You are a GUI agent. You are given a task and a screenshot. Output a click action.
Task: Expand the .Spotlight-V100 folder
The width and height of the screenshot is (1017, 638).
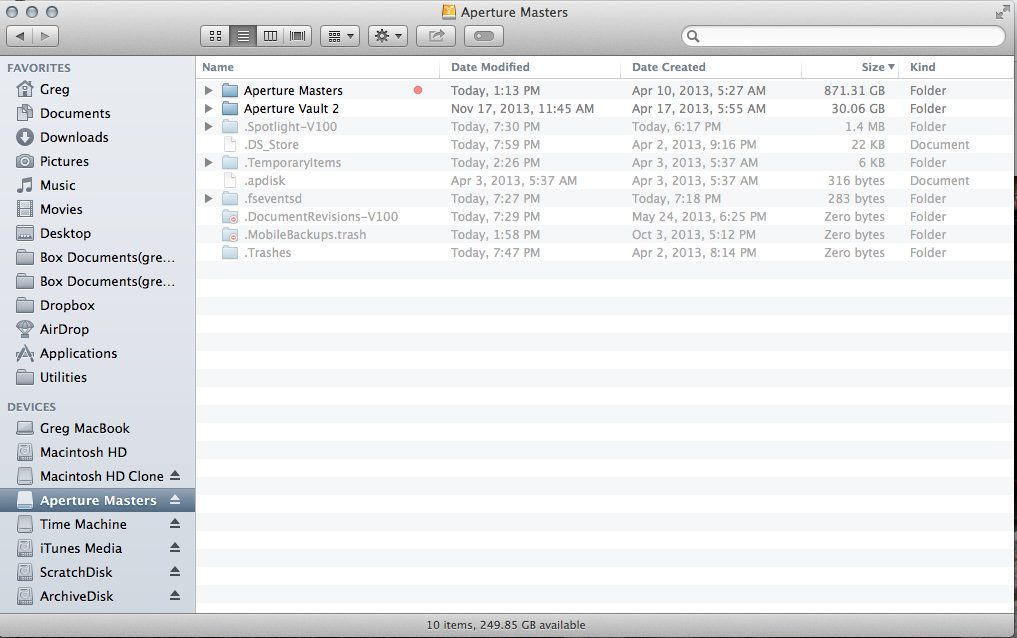pos(208,127)
